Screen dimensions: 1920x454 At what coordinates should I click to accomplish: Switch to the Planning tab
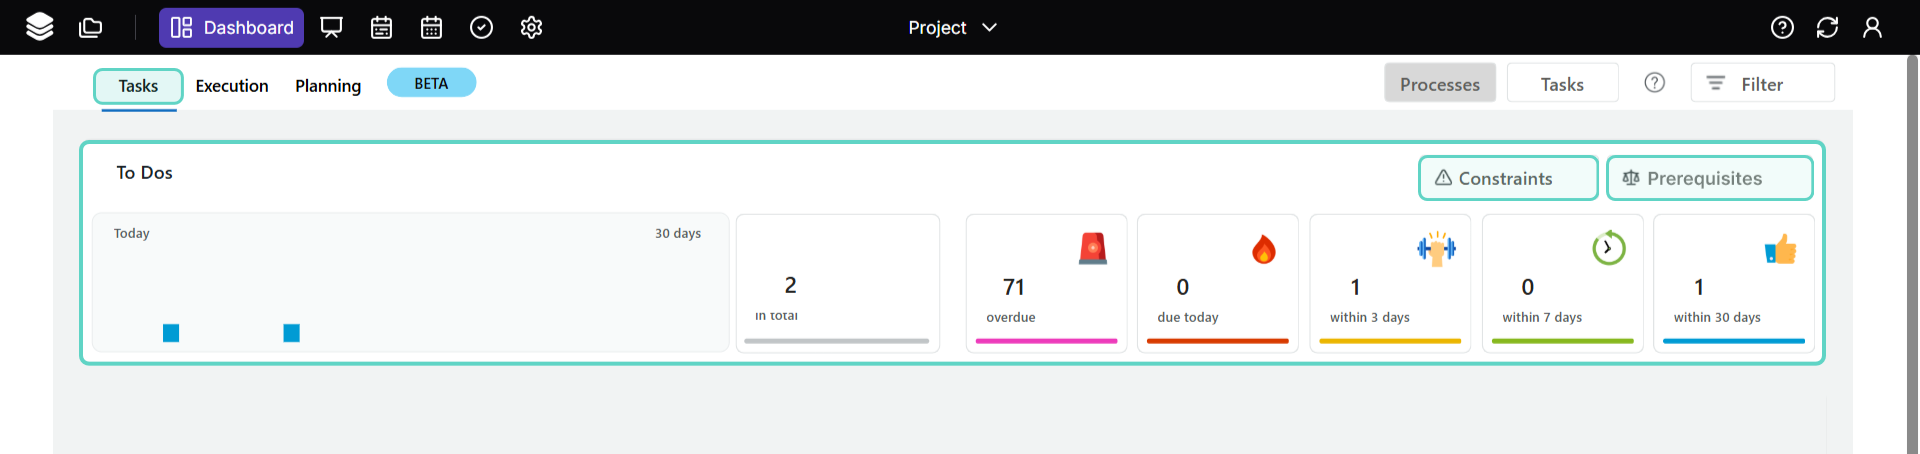coord(328,86)
